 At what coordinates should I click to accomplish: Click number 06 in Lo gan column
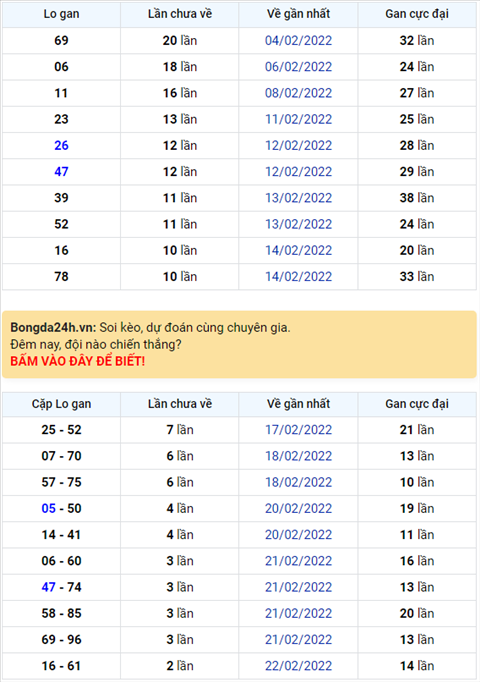(x=61, y=67)
